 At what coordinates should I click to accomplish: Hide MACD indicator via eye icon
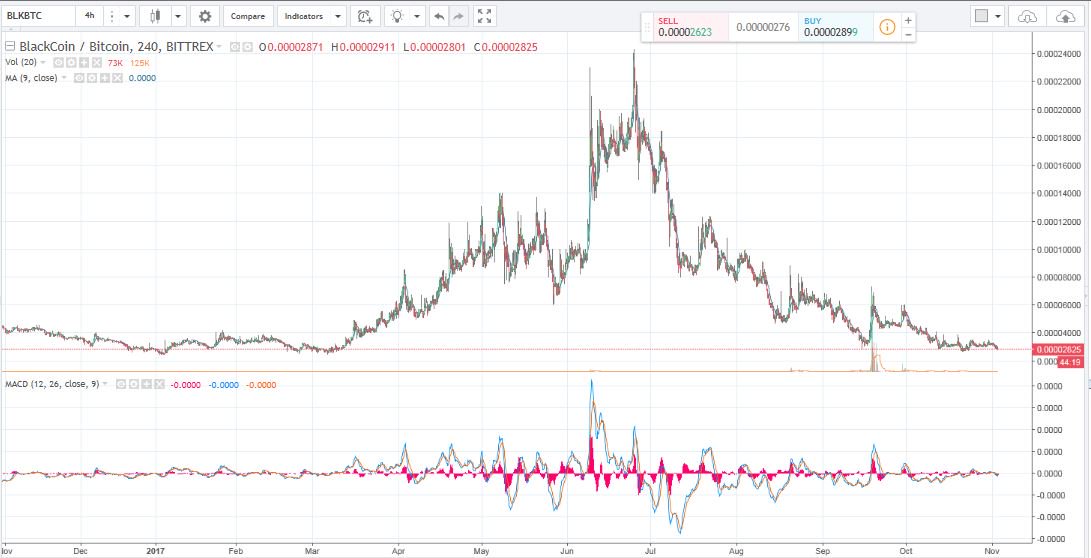[x=121, y=384]
